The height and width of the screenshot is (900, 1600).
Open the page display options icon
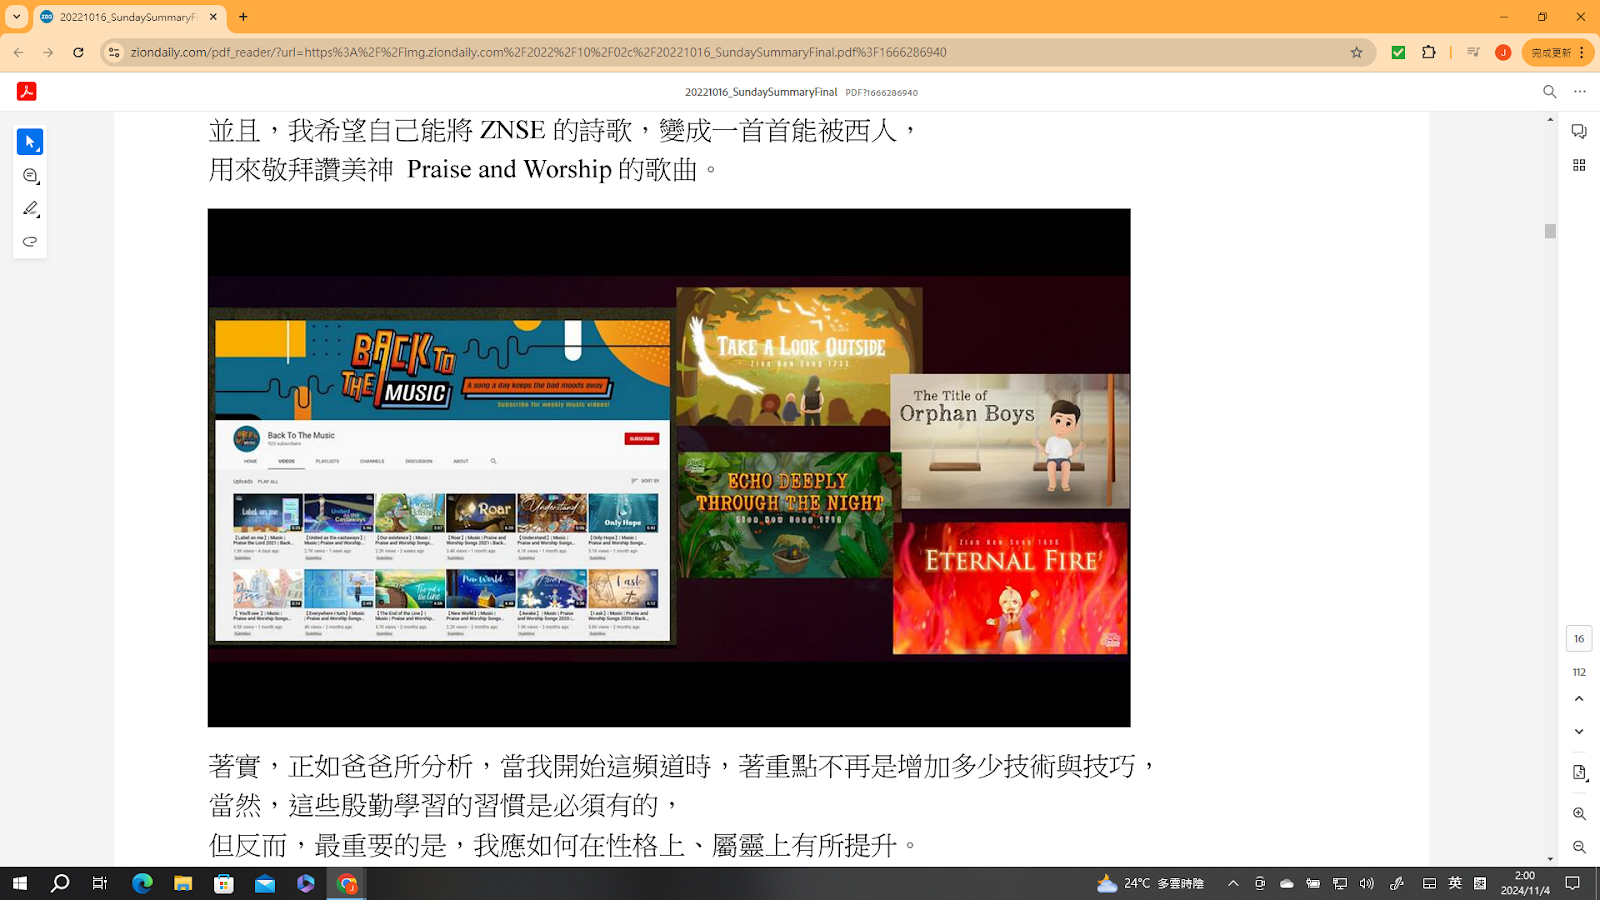pos(1579,773)
